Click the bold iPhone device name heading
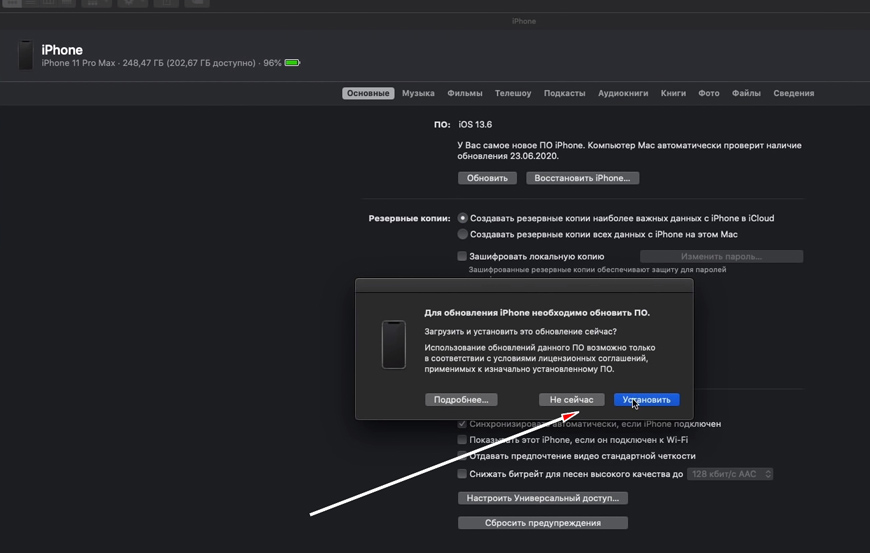The image size is (870, 553). 62,50
